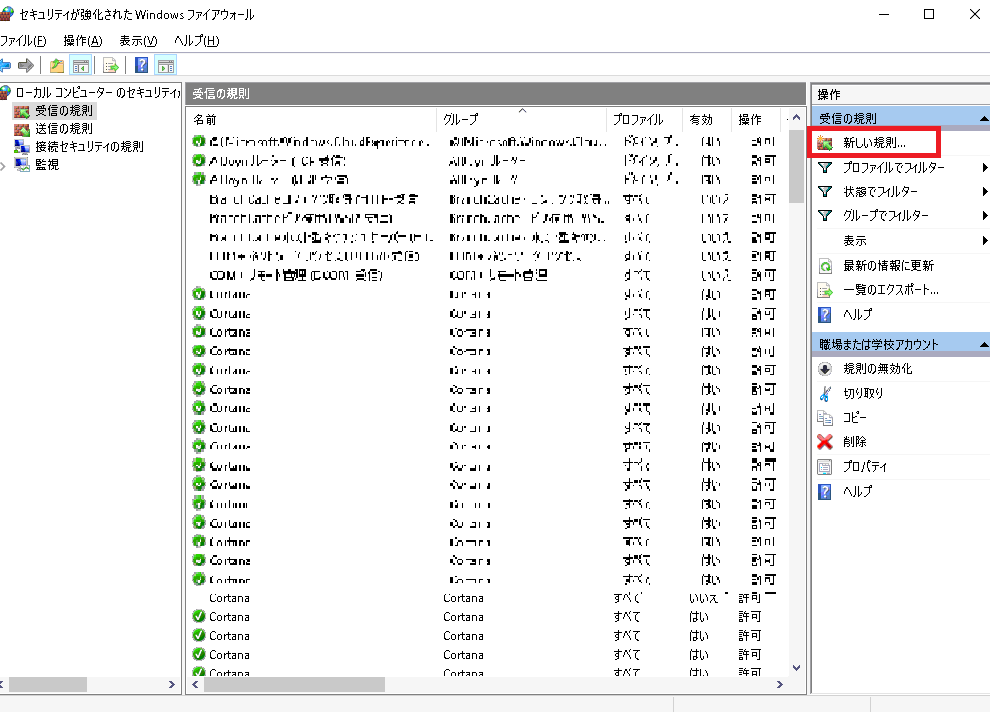
Task: Click 新しい規則... in the actions pane
Action: point(874,143)
